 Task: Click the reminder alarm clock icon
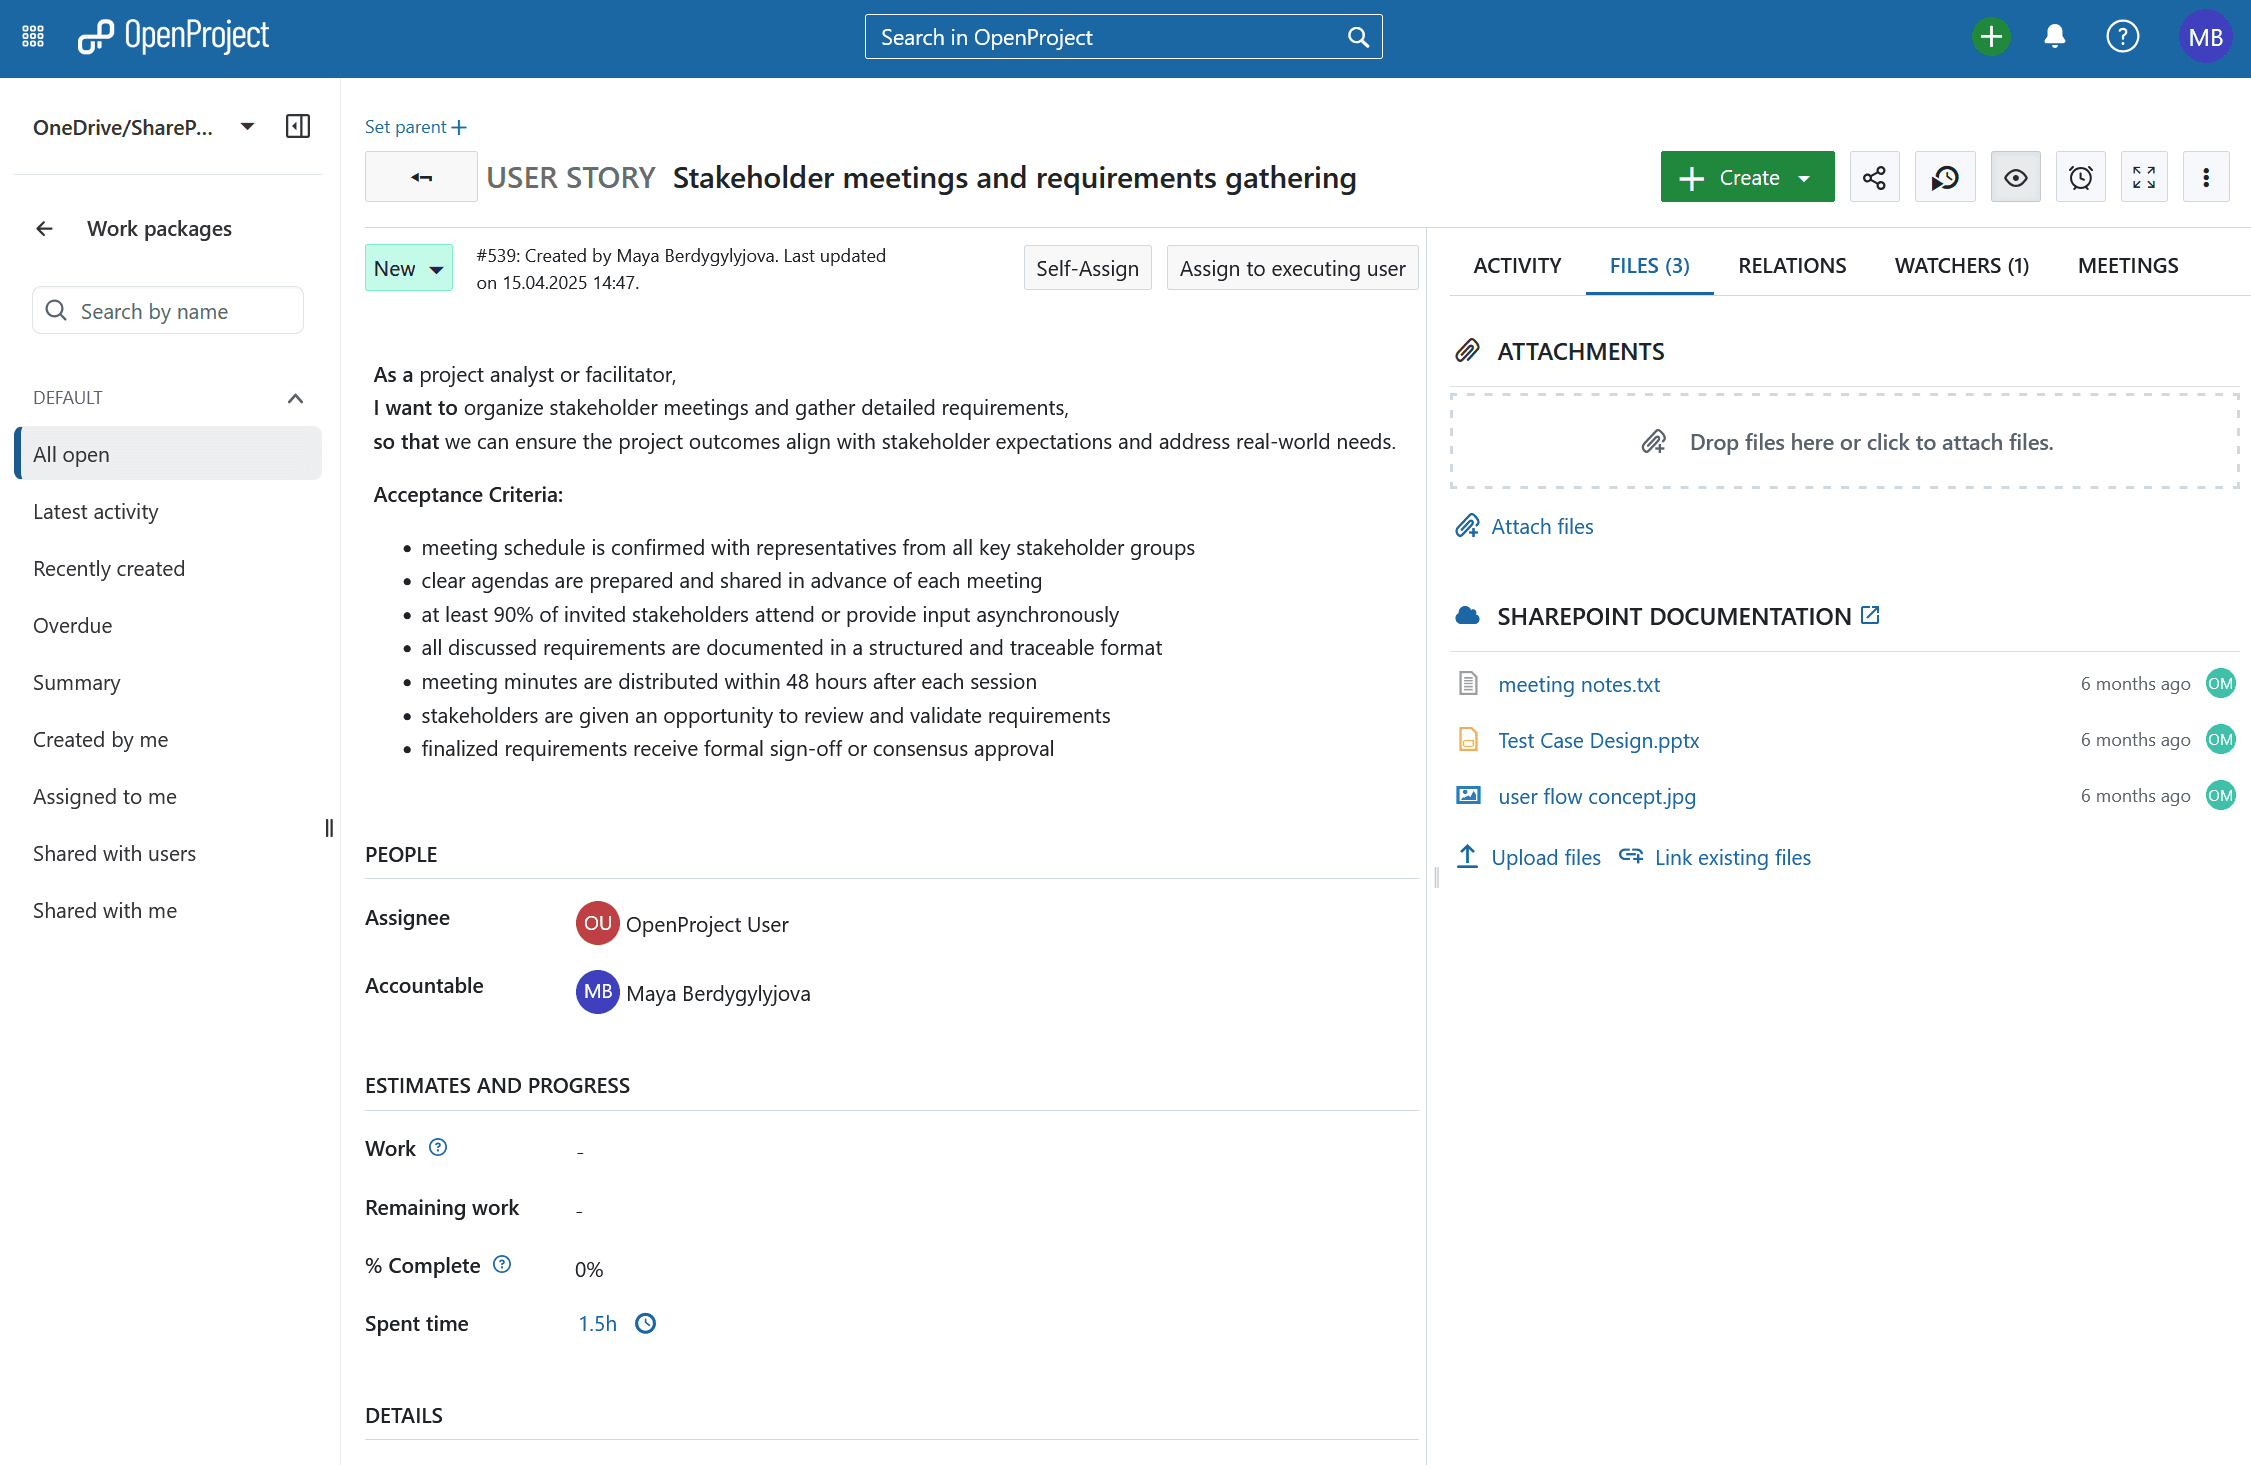(x=2080, y=178)
